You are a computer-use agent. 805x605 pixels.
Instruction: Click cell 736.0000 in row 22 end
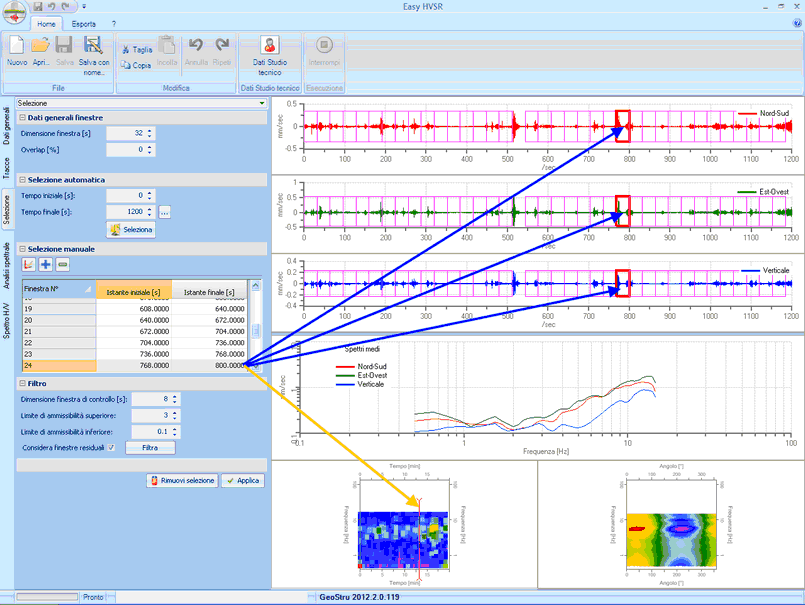(x=209, y=343)
